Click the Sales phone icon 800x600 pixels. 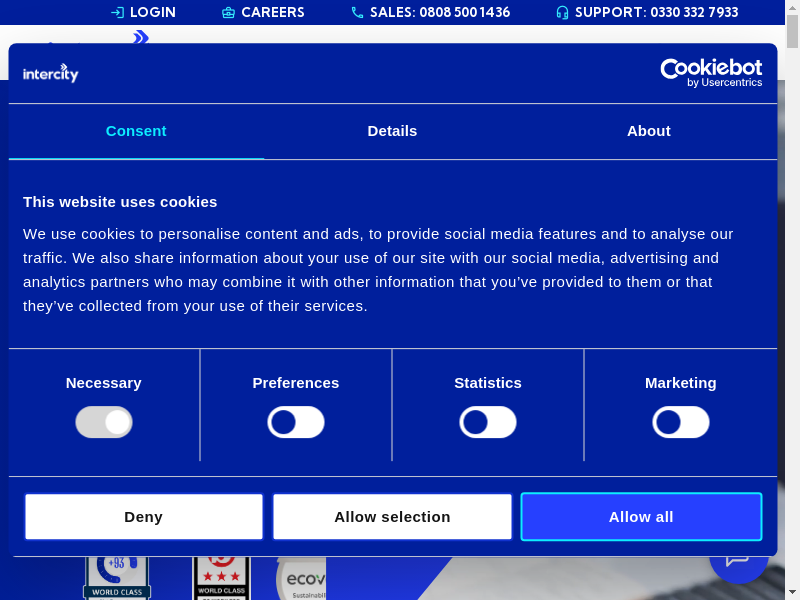tap(357, 13)
